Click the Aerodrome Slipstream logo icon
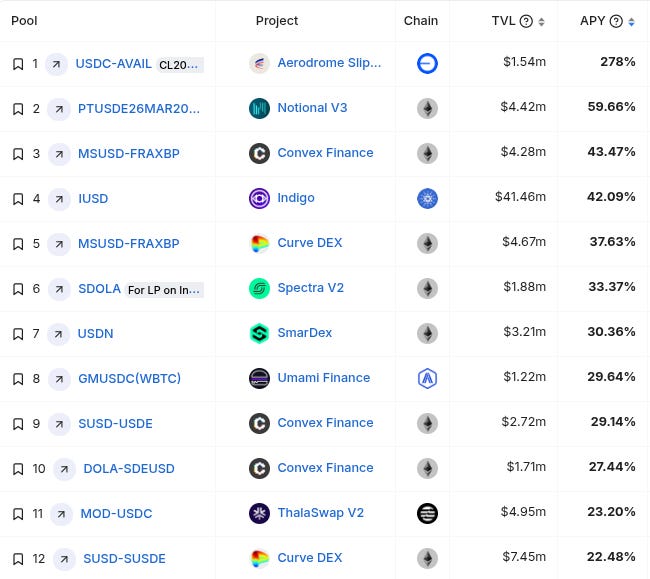This screenshot has height=579, width=650. 260,63
